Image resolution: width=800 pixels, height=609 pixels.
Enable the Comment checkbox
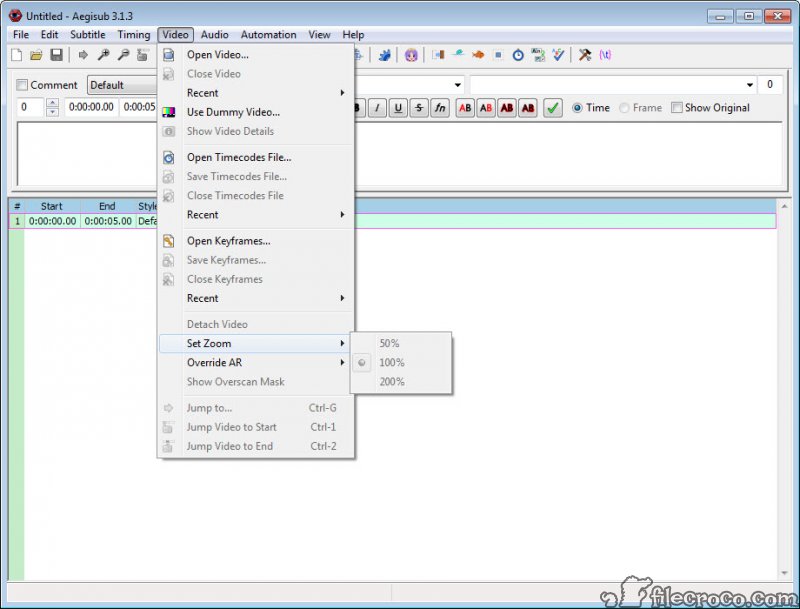[22, 85]
